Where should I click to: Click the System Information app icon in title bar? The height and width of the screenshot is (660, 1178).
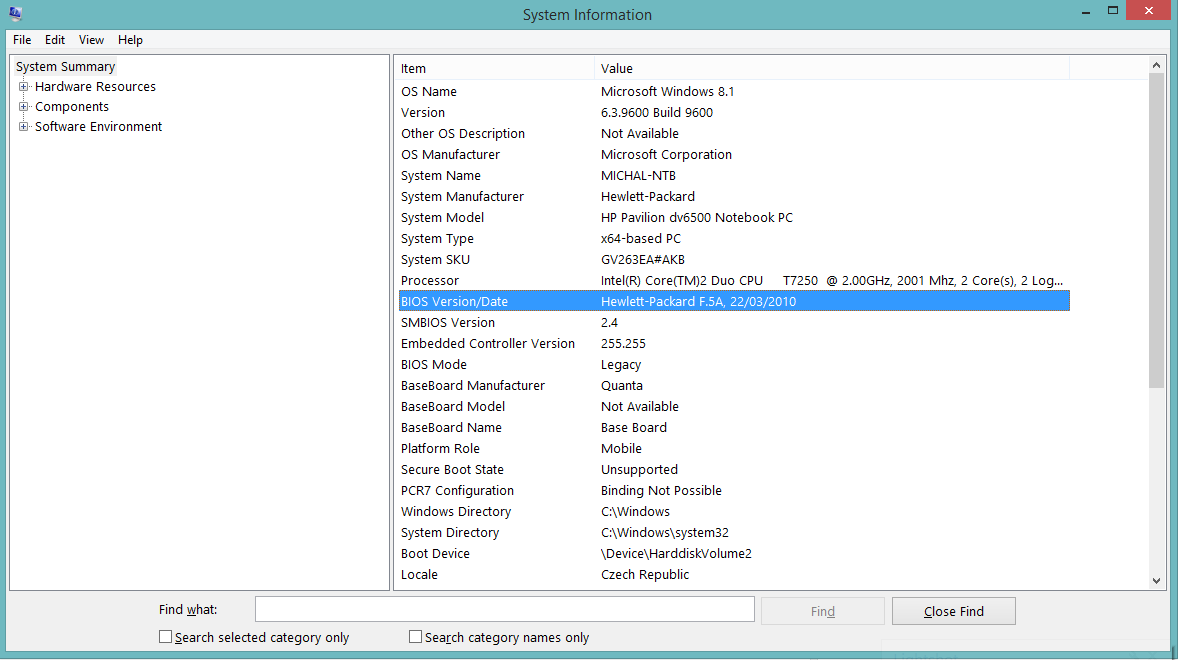point(15,13)
